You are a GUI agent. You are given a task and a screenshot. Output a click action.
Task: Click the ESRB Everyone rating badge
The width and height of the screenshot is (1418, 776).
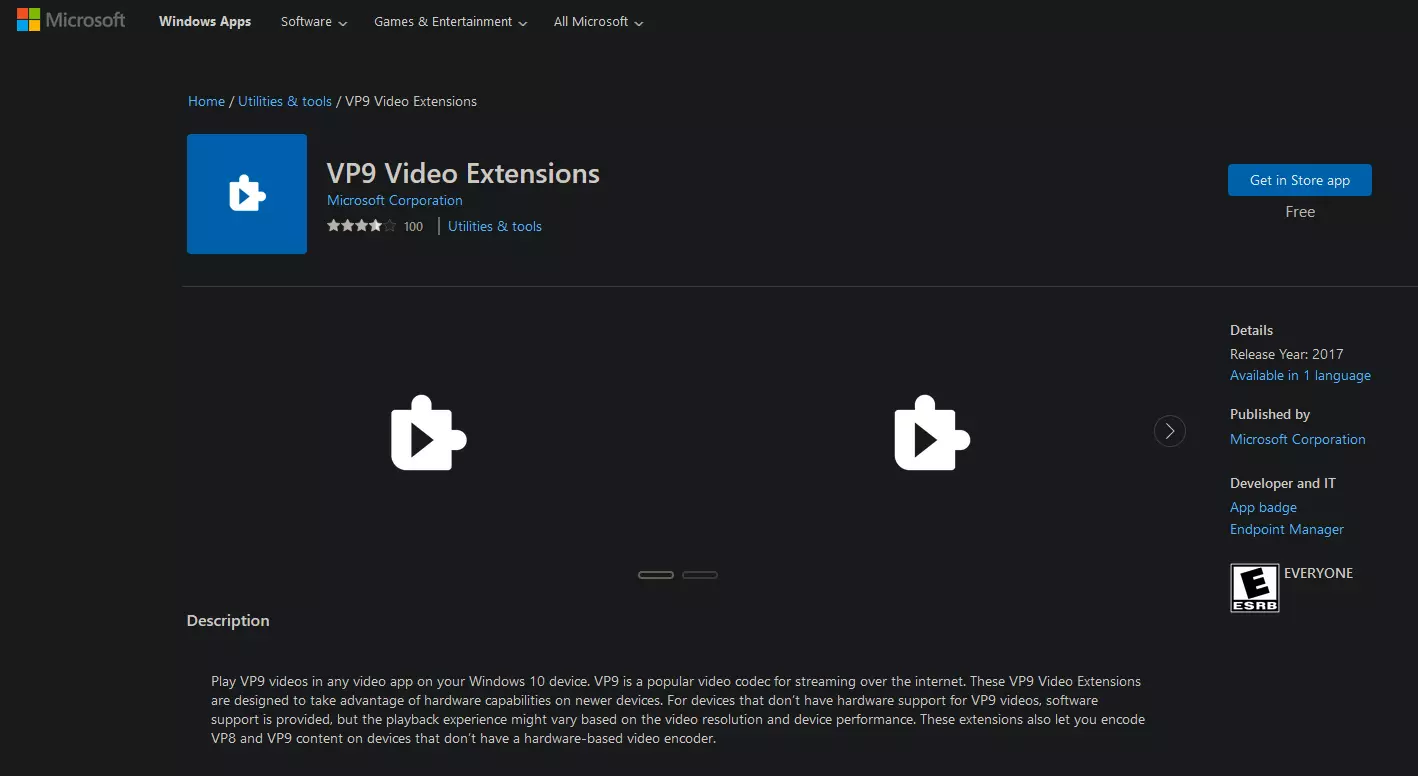point(1254,588)
